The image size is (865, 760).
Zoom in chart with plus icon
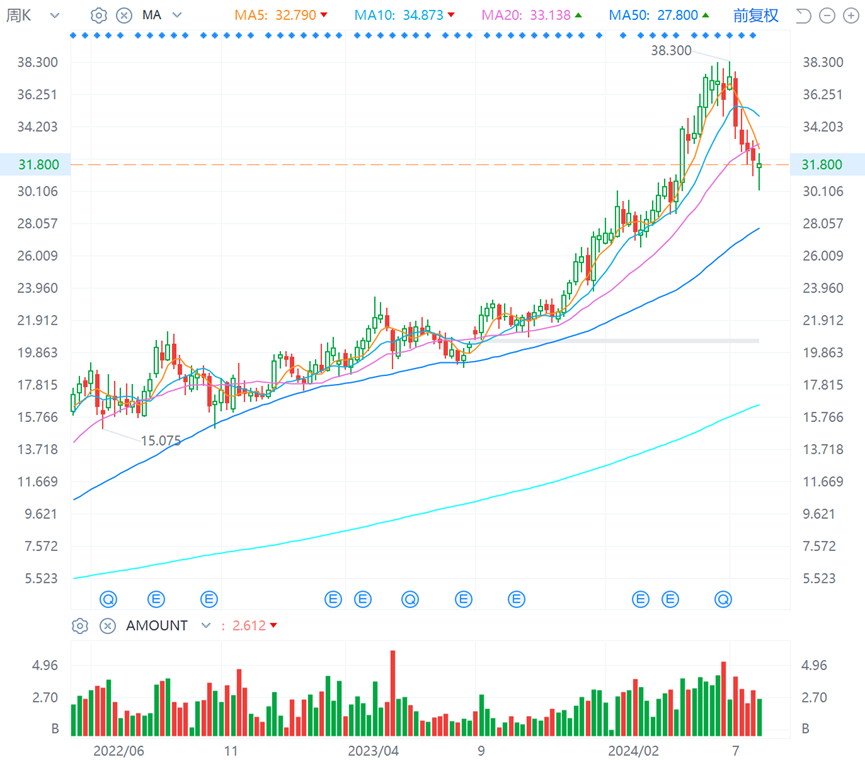click(851, 16)
